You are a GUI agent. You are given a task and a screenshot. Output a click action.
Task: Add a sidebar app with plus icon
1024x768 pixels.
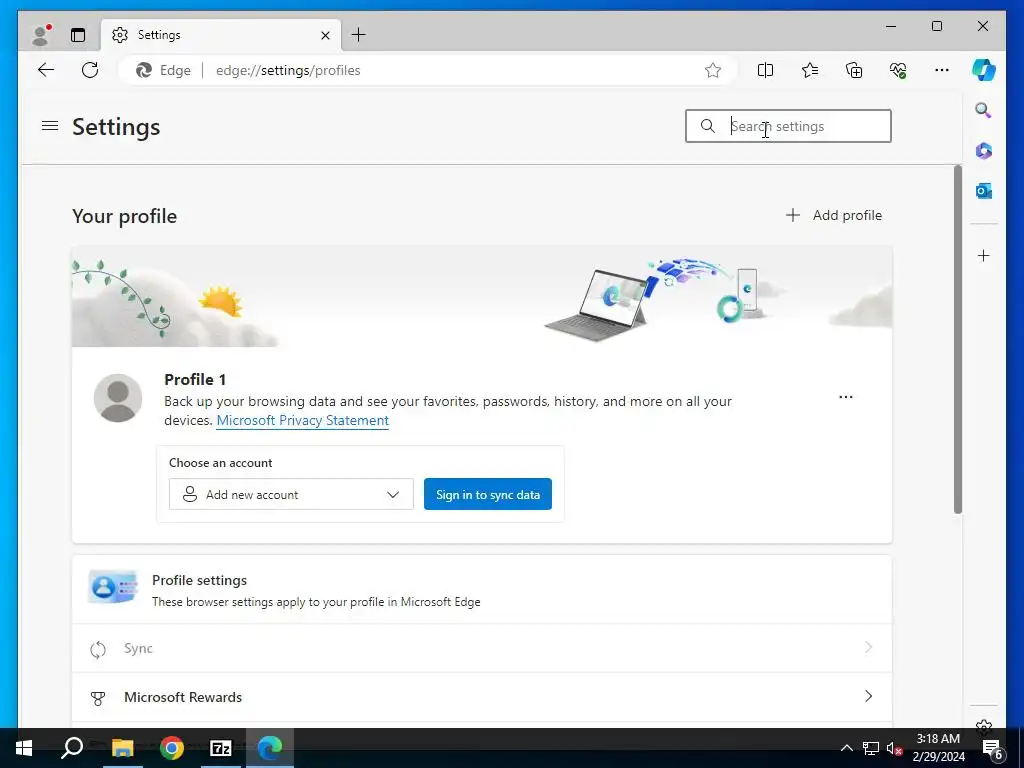984,255
